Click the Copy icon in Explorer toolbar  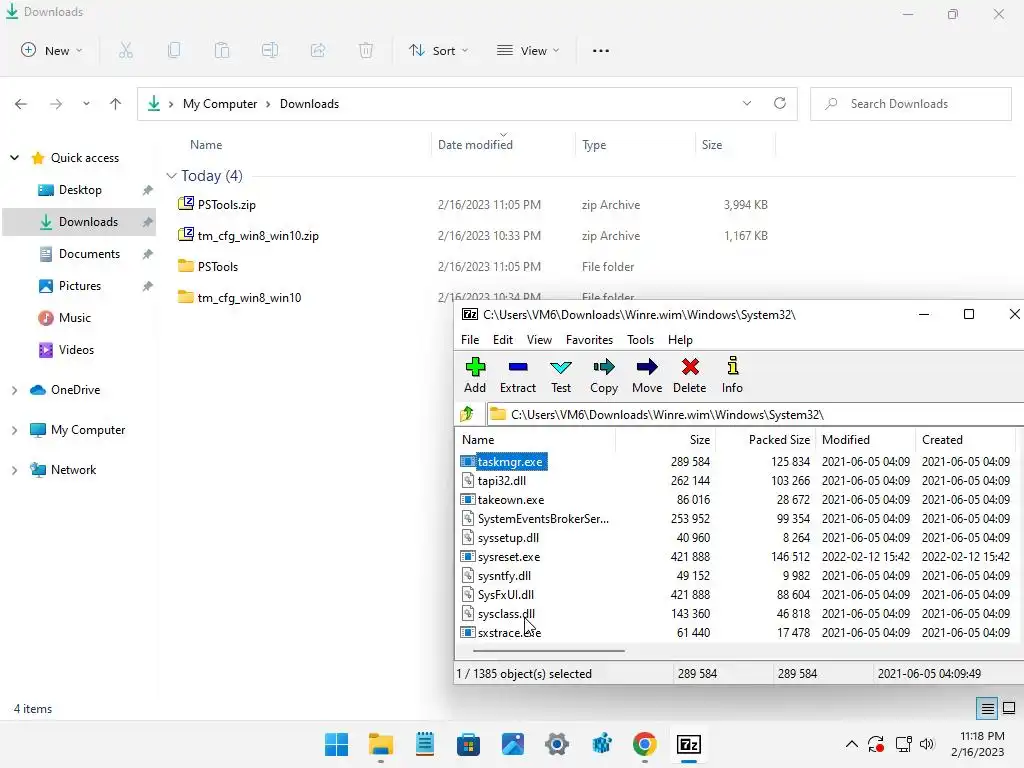click(174, 50)
